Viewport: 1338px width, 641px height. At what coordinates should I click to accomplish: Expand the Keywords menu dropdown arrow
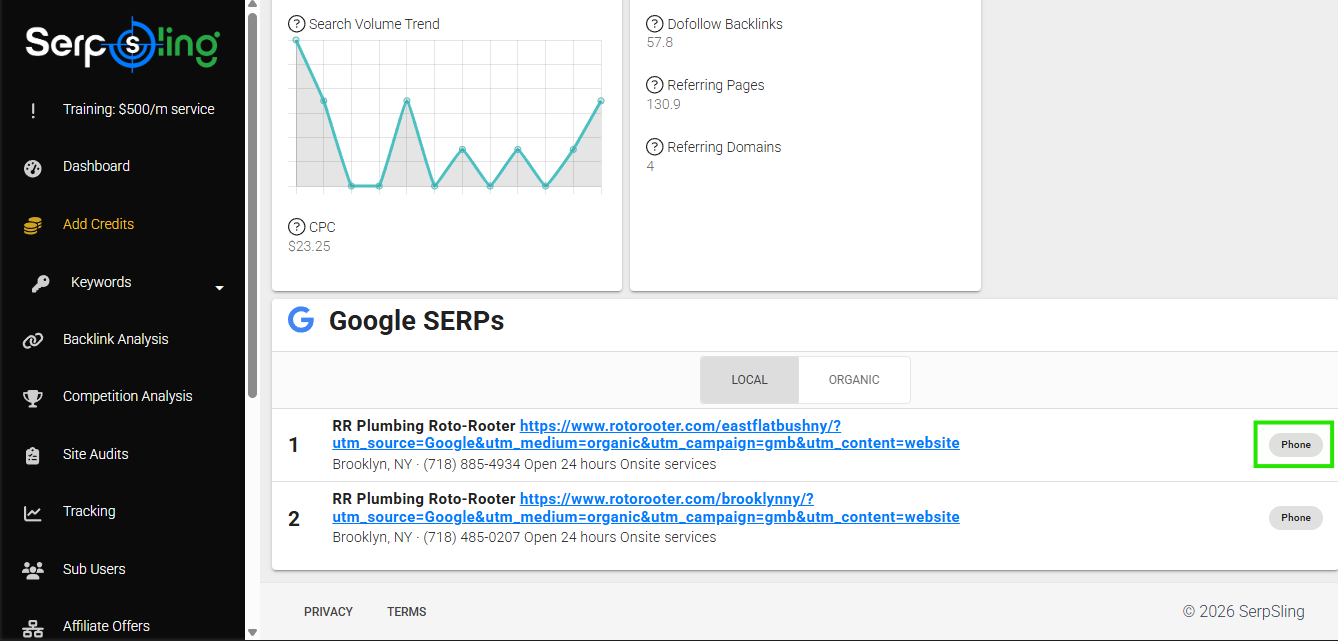[x=219, y=289]
